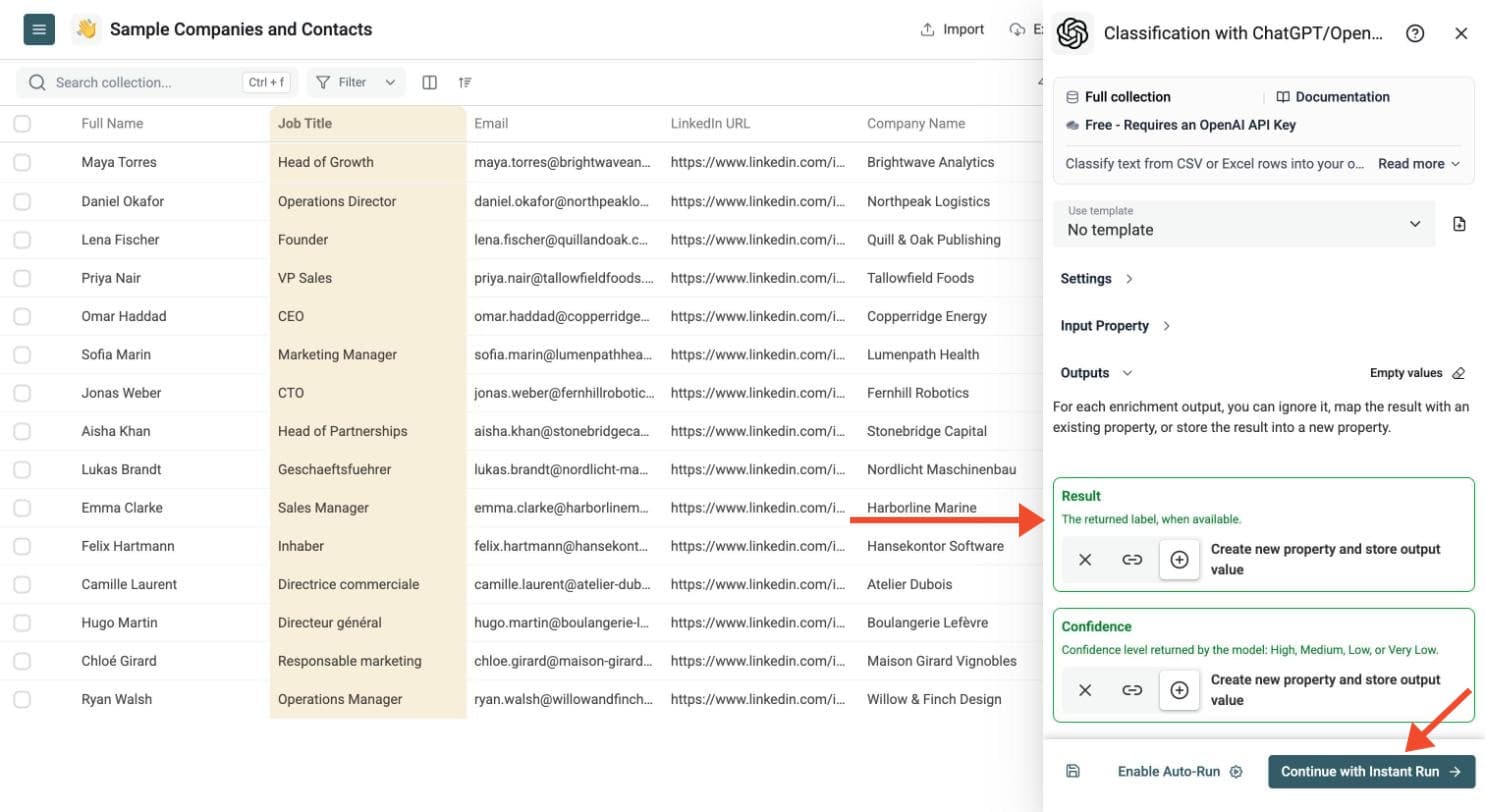Ignore the Result output with X icon
This screenshot has width=1485, height=812.
click(1085, 560)
